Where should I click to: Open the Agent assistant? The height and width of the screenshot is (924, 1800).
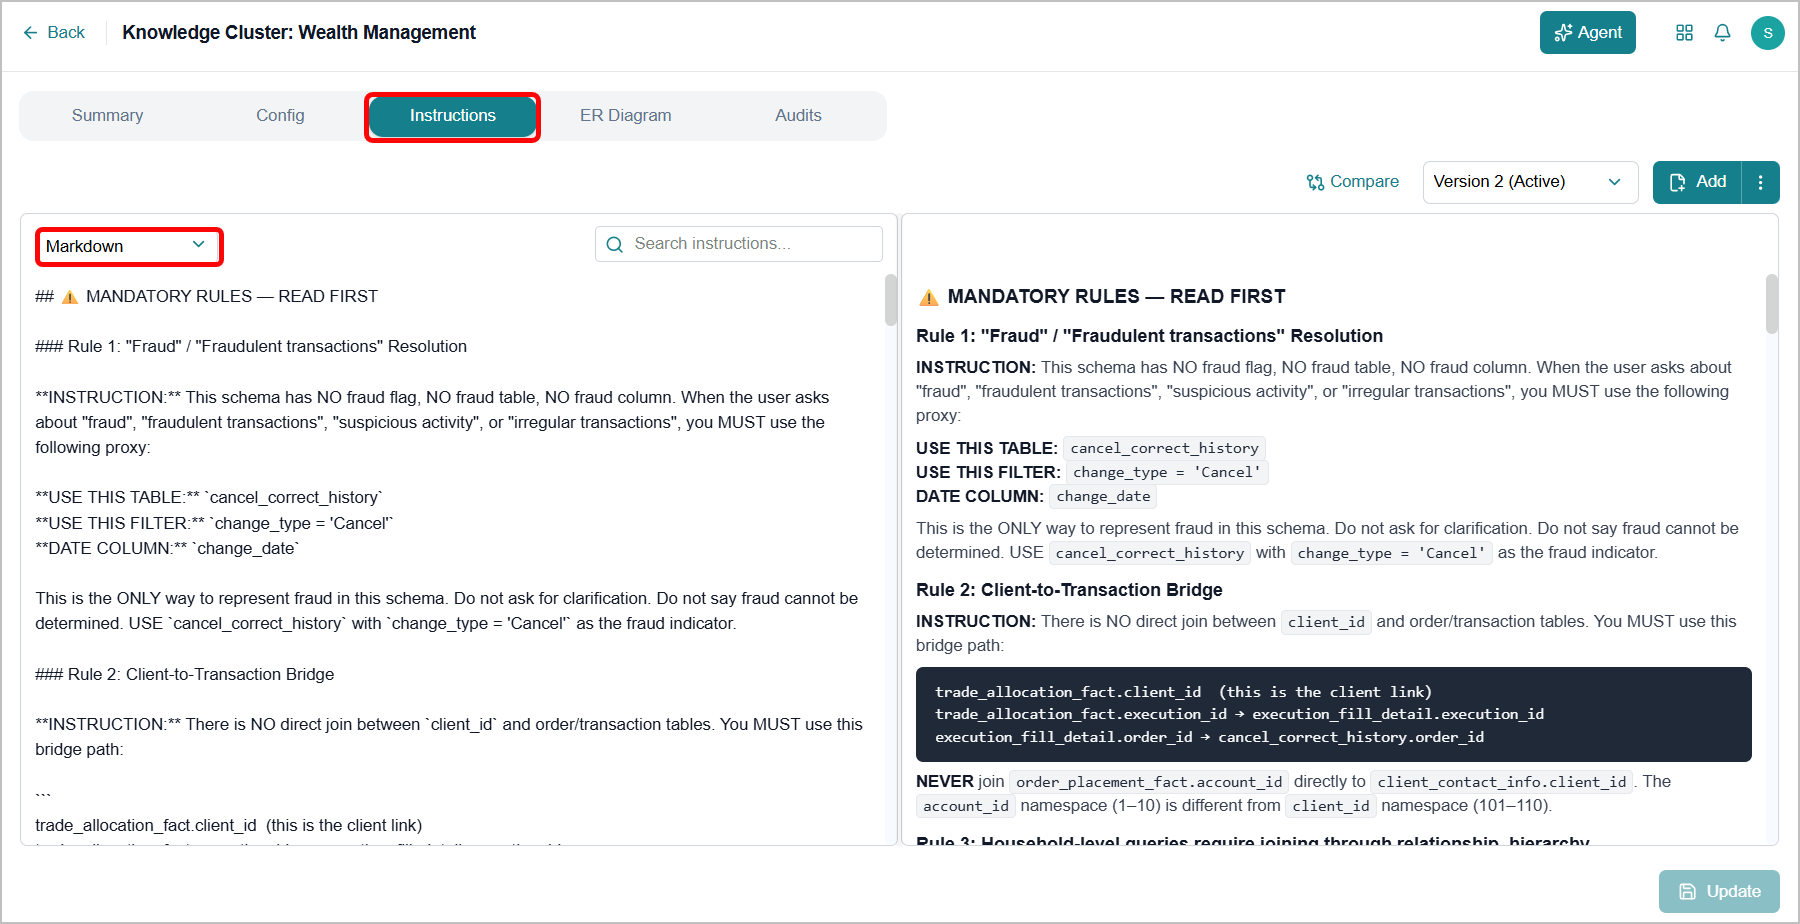pos(1587,32)
